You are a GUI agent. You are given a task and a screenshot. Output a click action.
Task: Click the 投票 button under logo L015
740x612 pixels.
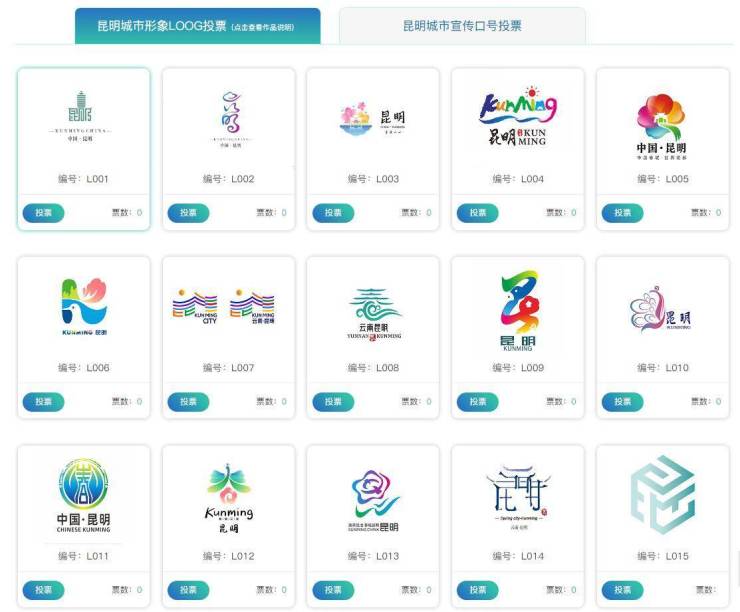pyautogui.click(x=622, y=590)
